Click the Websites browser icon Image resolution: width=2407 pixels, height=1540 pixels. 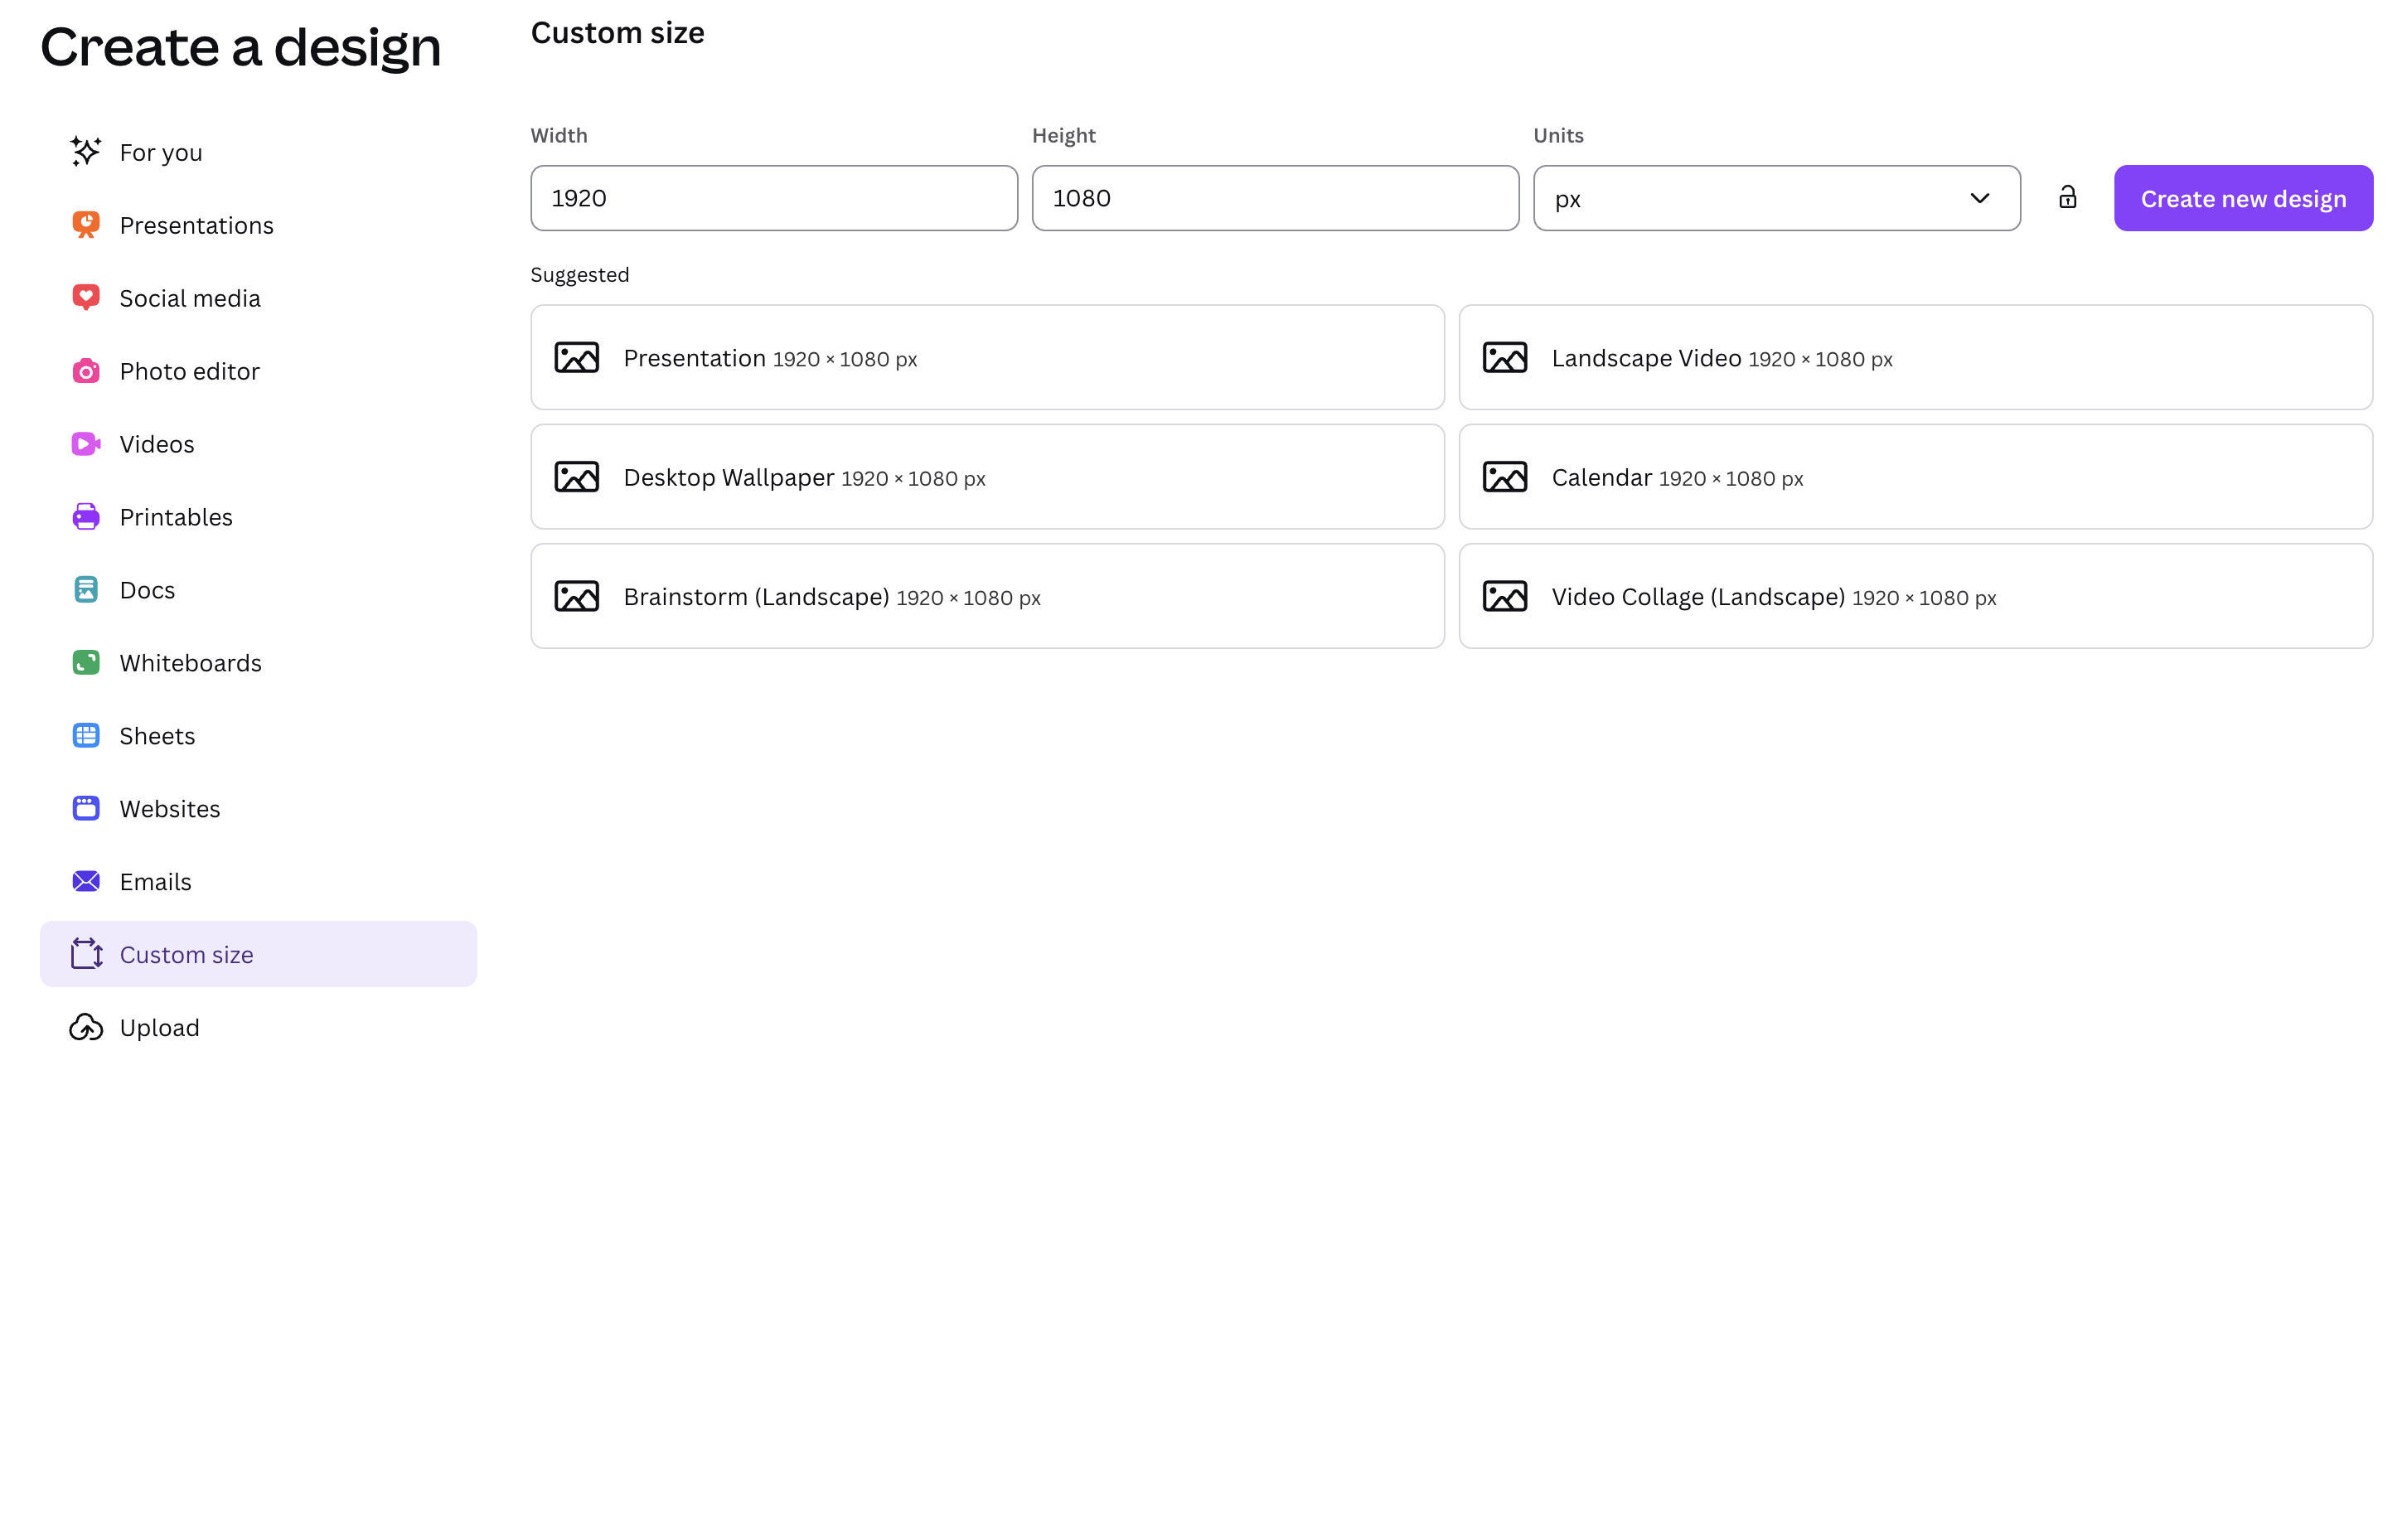[x=86, y=808]
